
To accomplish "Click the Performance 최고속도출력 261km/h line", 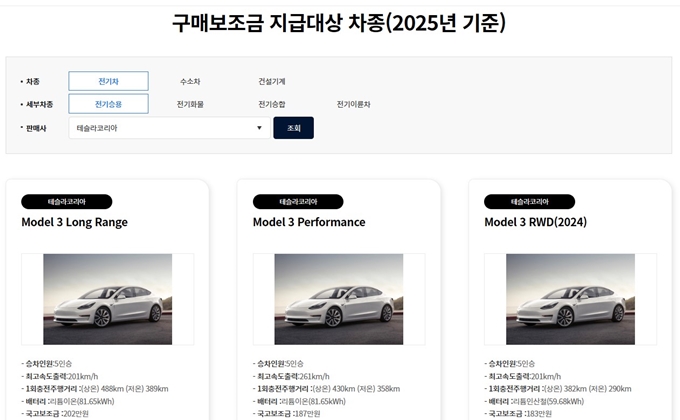I will [x=291, y=376].
